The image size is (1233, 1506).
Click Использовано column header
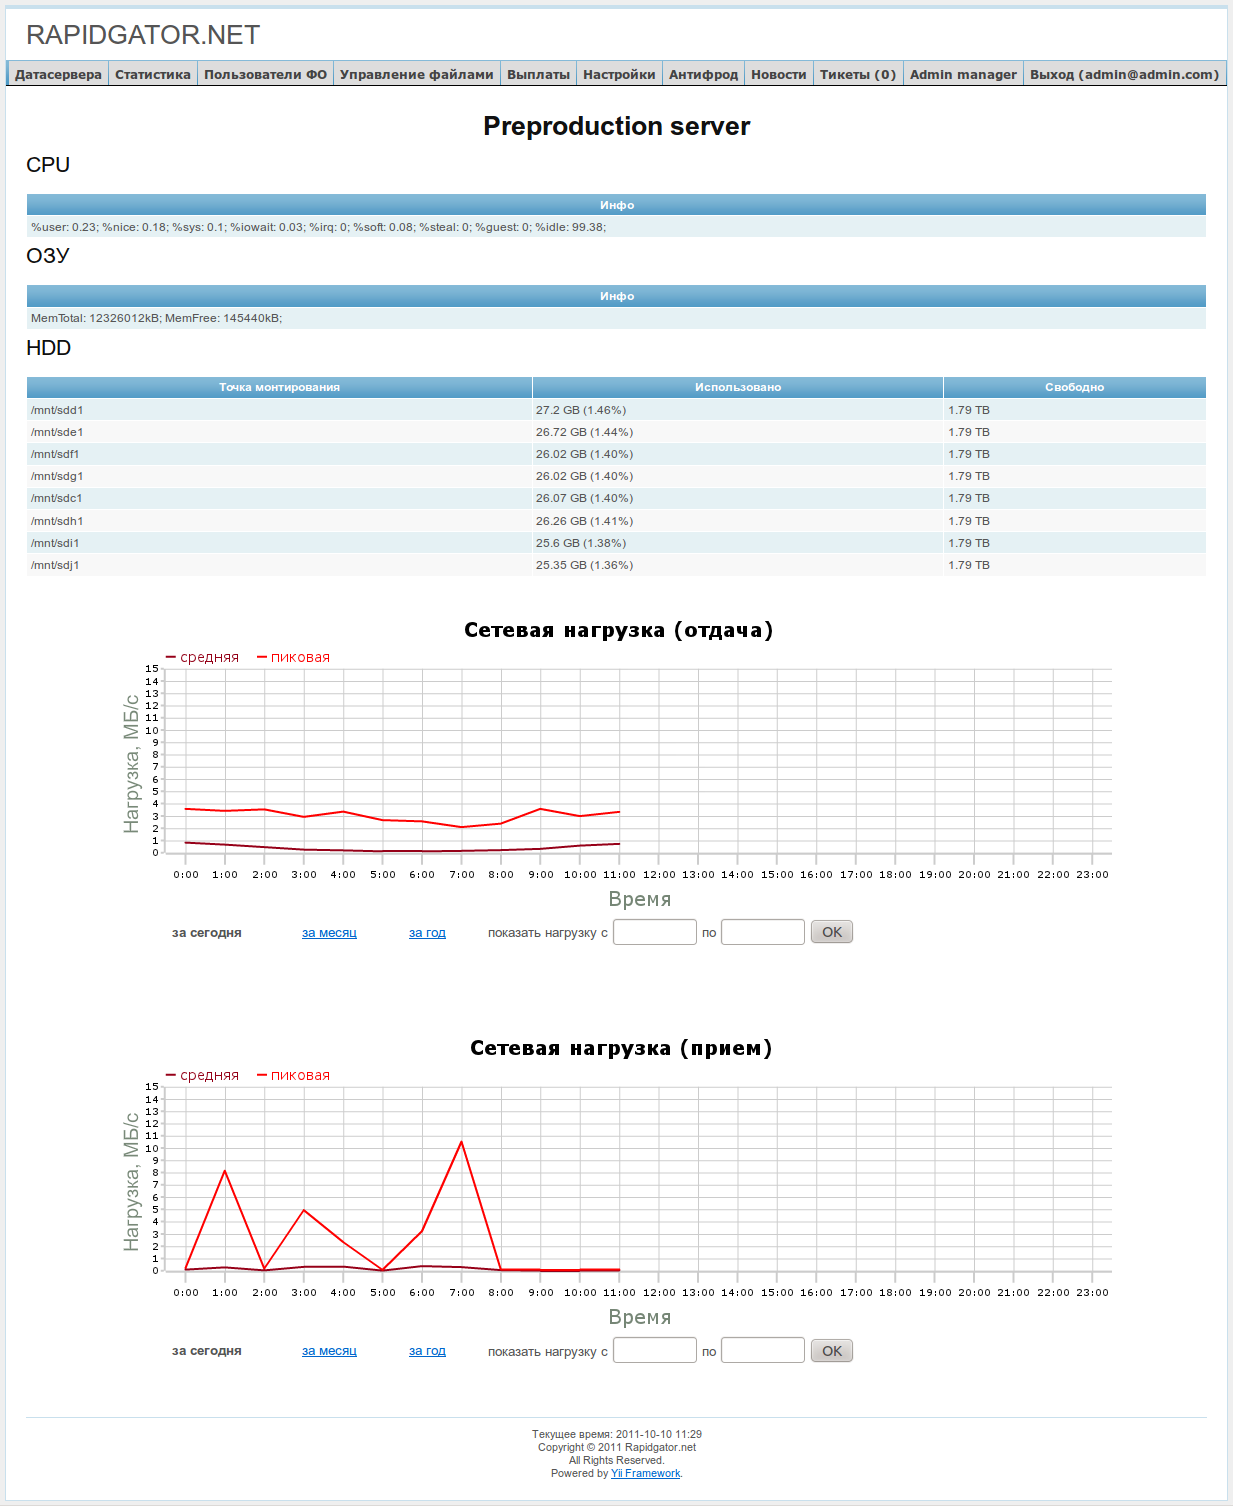[x=738, y=387]
